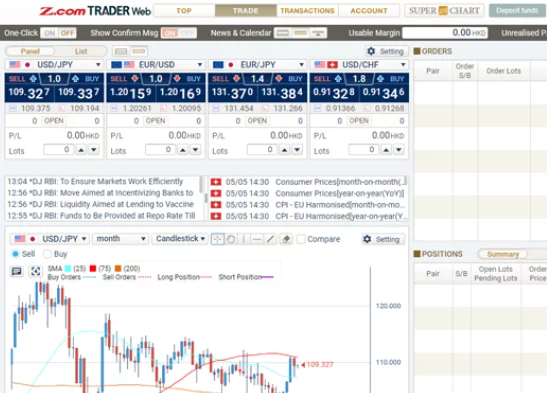Enable the Compare checkbox
Screen dimensions: 547x393
(301, 239)
